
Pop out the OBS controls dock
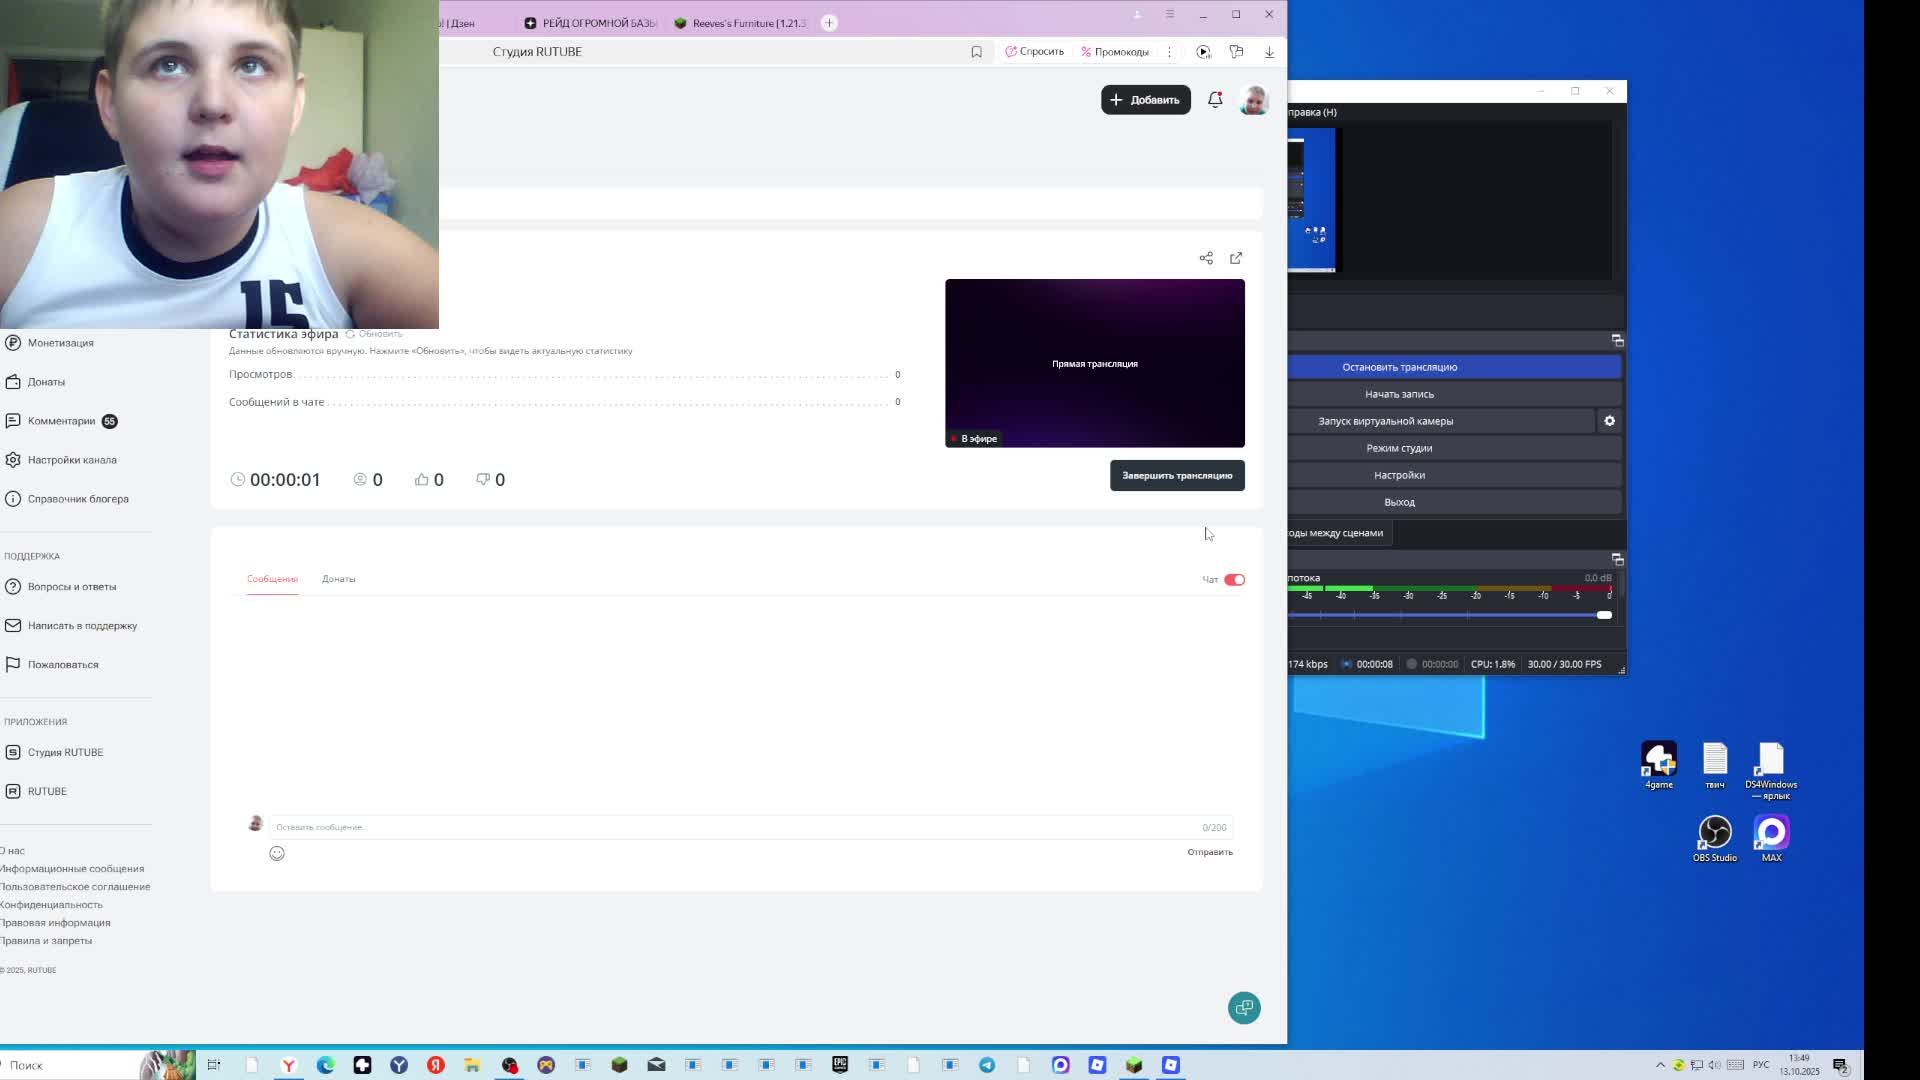[1617, 341]
